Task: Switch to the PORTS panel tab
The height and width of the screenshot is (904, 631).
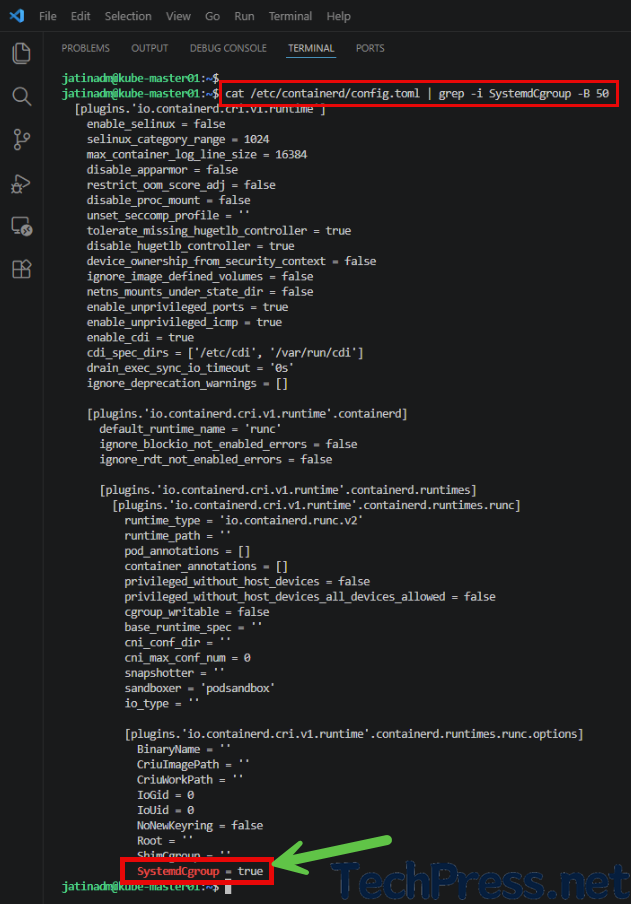Action: point(370,48)
